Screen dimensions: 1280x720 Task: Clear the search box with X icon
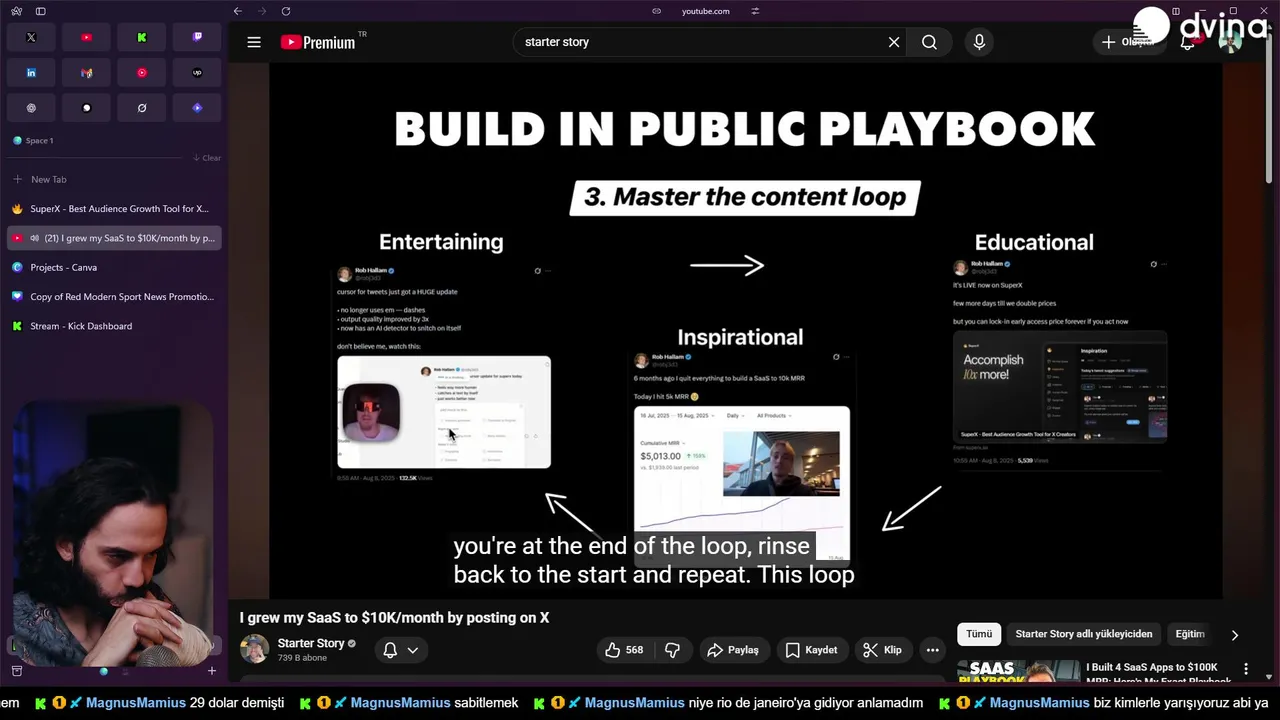coord(894,42)
